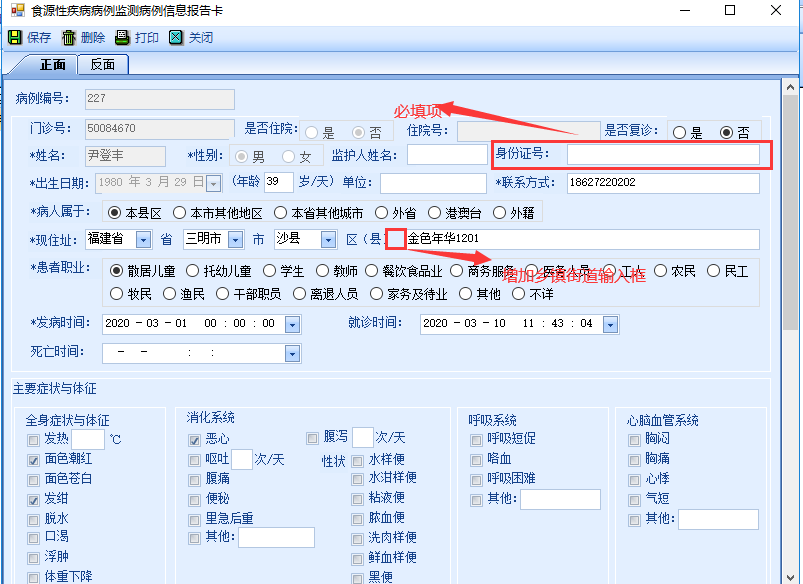Choose 民工 as patient occupation
The width and height of the screenshot is (803, 584).
pos(714,270)
